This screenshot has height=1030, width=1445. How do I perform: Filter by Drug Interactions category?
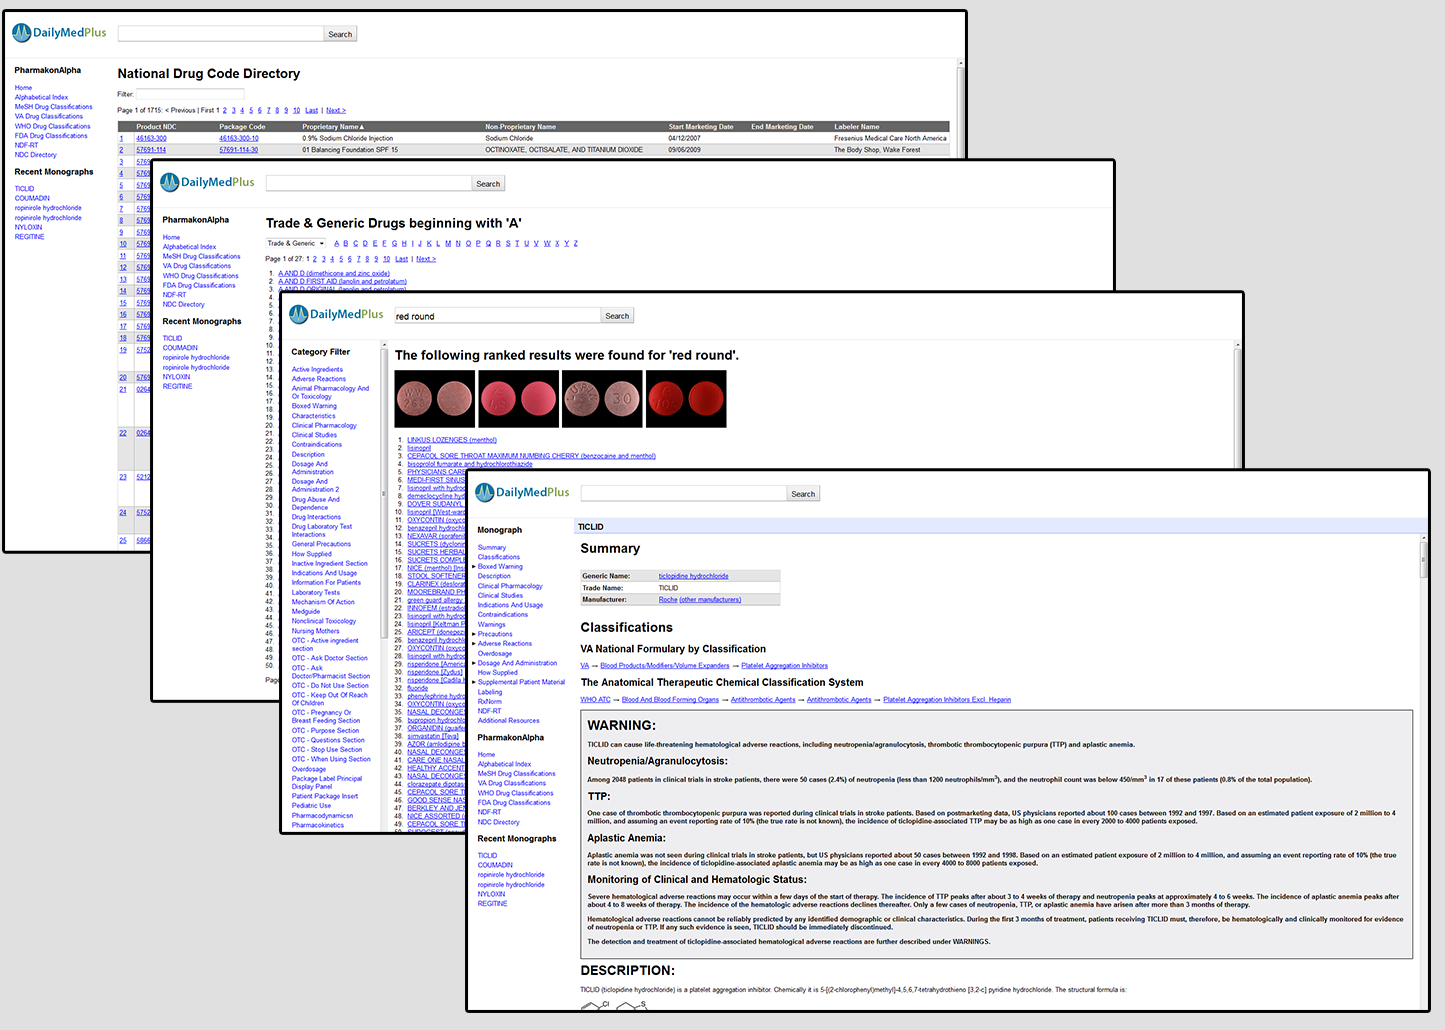316,517
